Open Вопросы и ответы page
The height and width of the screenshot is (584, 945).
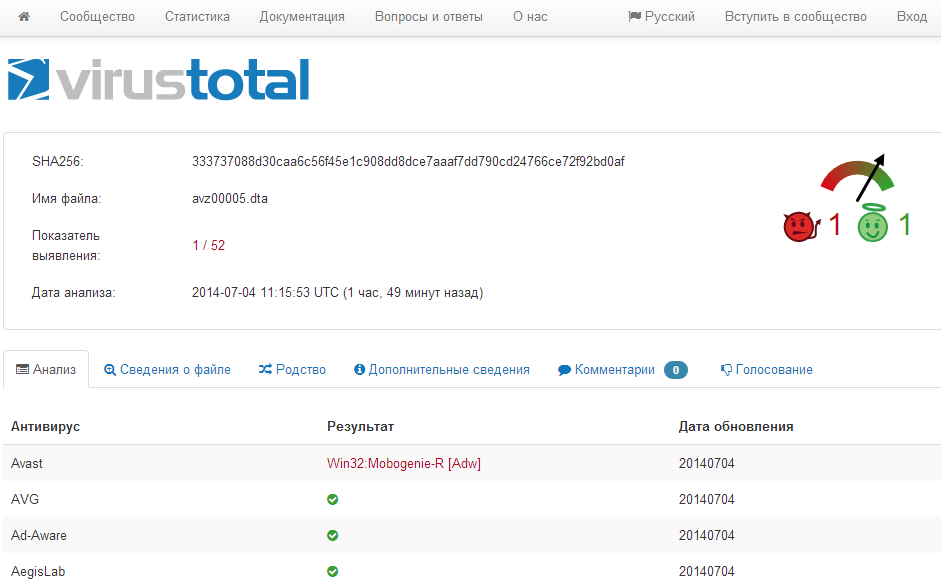point(429,17)
